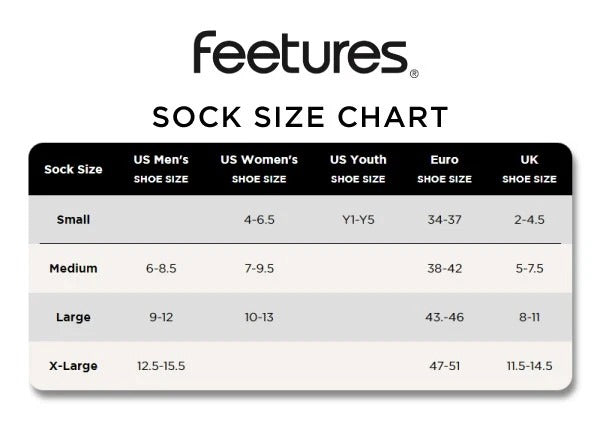Select the 6-8.5 men's size cell
The image size is (600, 425).
(161, 268)
